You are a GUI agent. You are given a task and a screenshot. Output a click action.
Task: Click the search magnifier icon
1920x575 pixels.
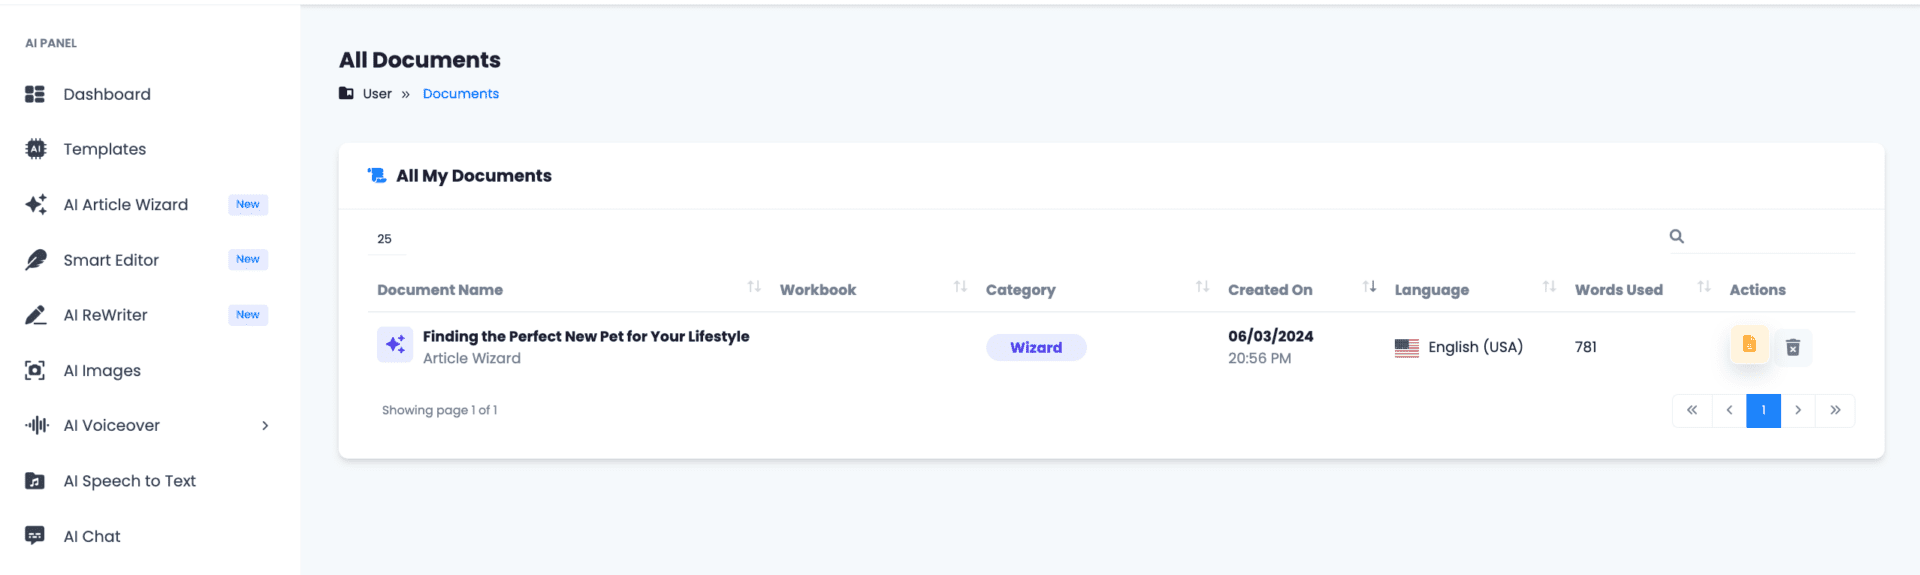[1677, 237]
